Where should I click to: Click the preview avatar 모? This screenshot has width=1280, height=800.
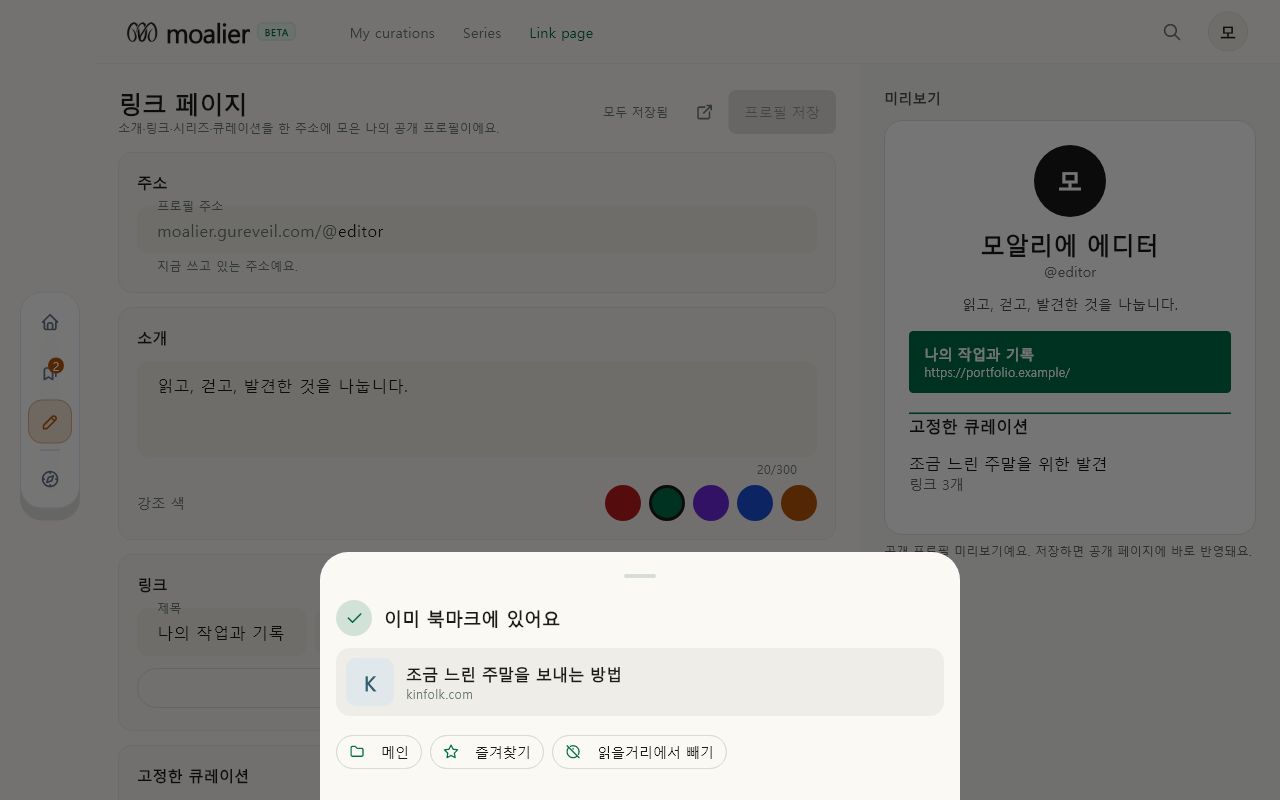(x=1070, y=181)
